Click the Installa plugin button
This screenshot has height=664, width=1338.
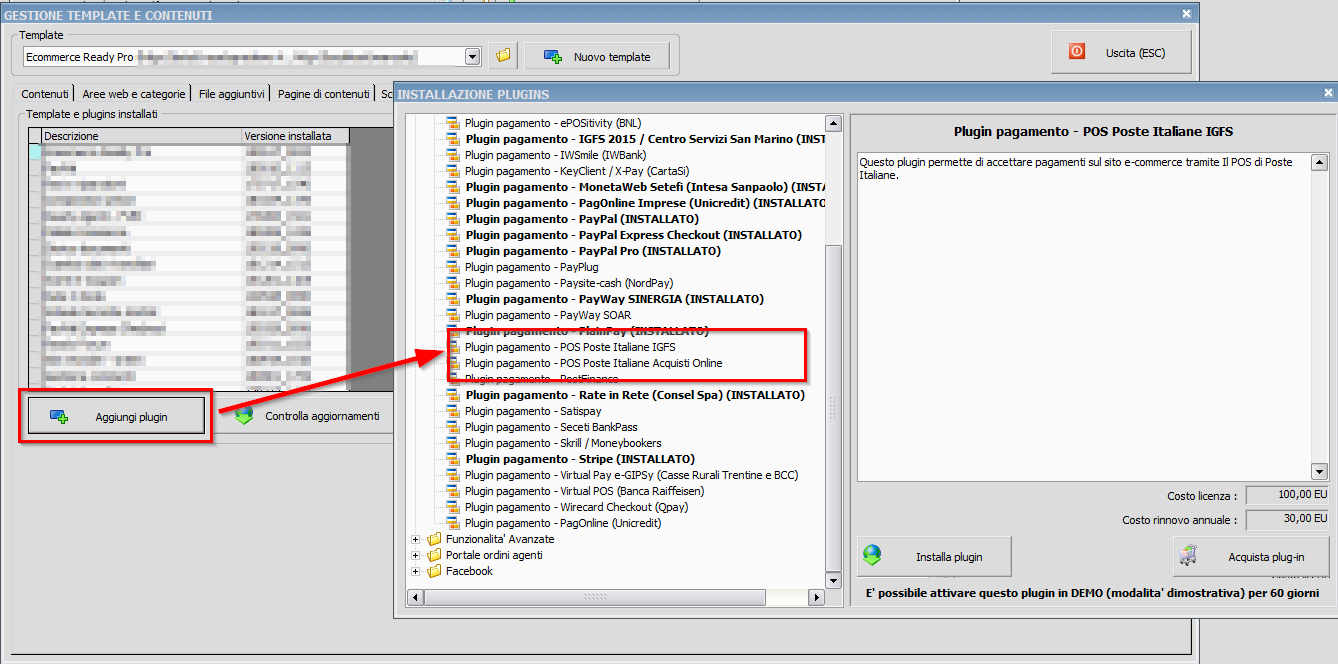click(934, 557)
